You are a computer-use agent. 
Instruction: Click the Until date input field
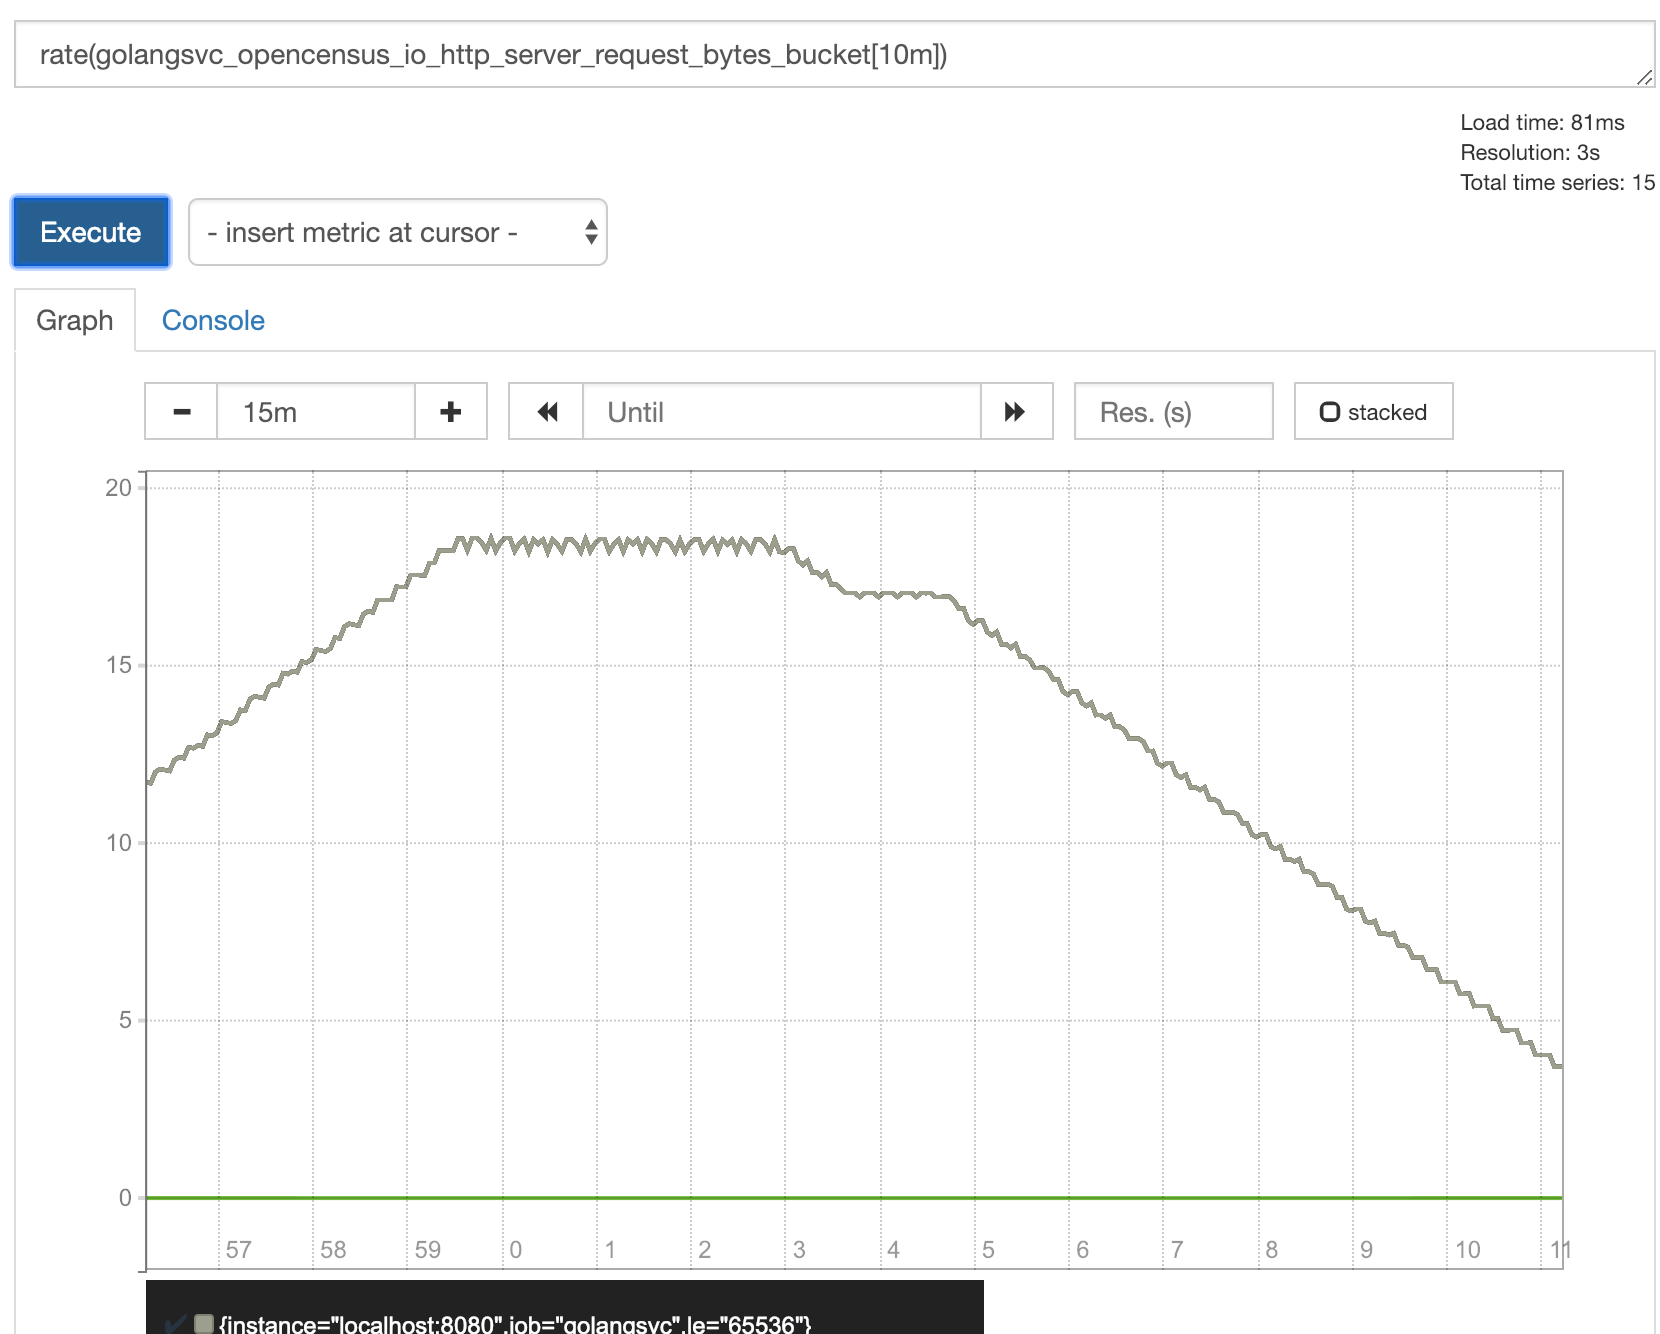(781, 412)
